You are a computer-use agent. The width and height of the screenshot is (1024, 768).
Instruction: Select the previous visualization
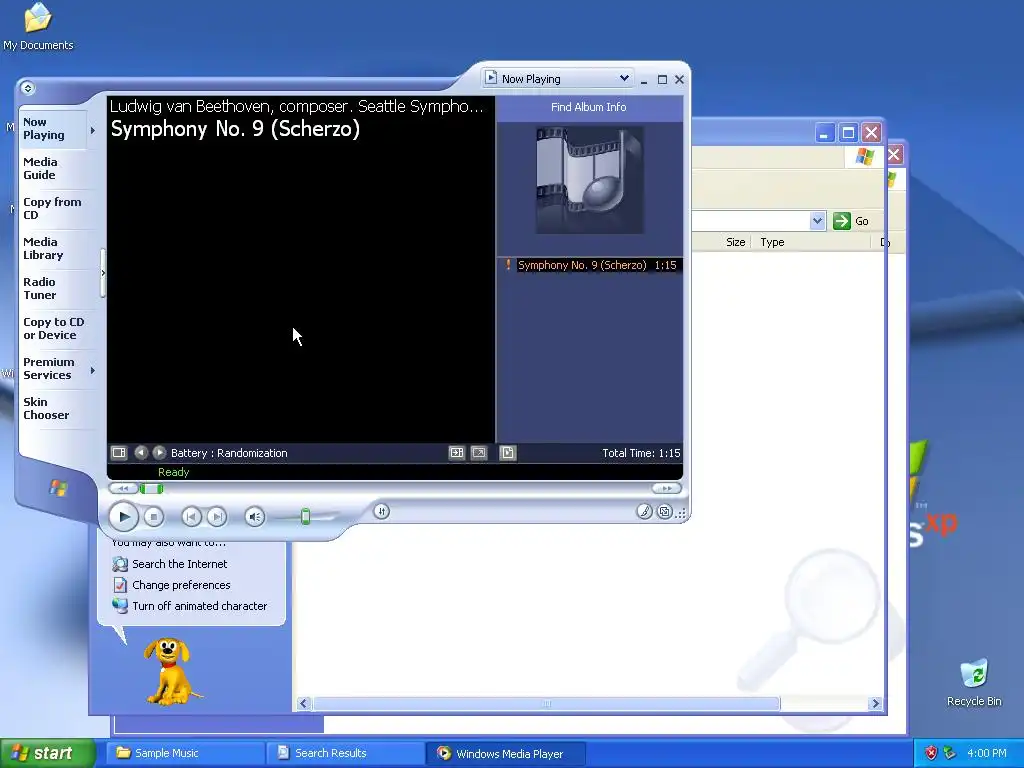pos(140,453)
